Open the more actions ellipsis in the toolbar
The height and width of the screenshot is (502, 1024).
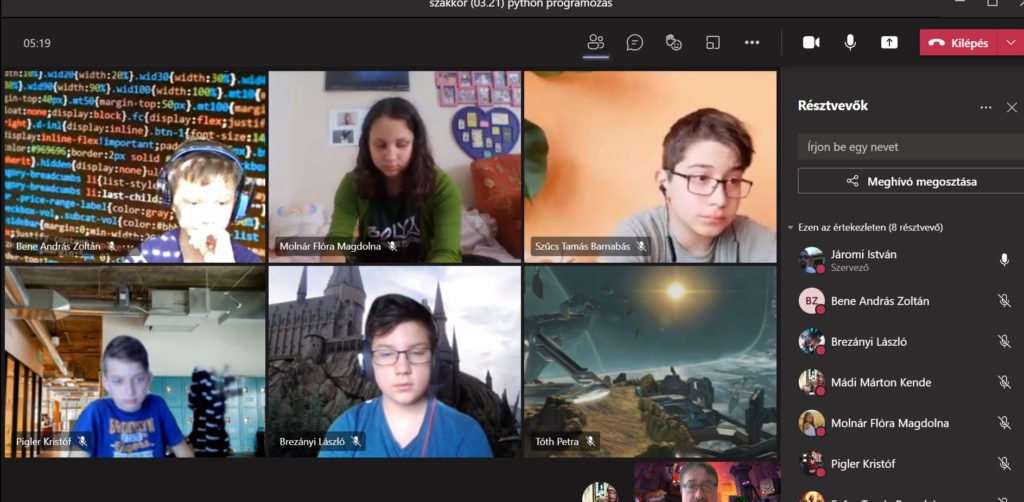click(x=752, y=43)
